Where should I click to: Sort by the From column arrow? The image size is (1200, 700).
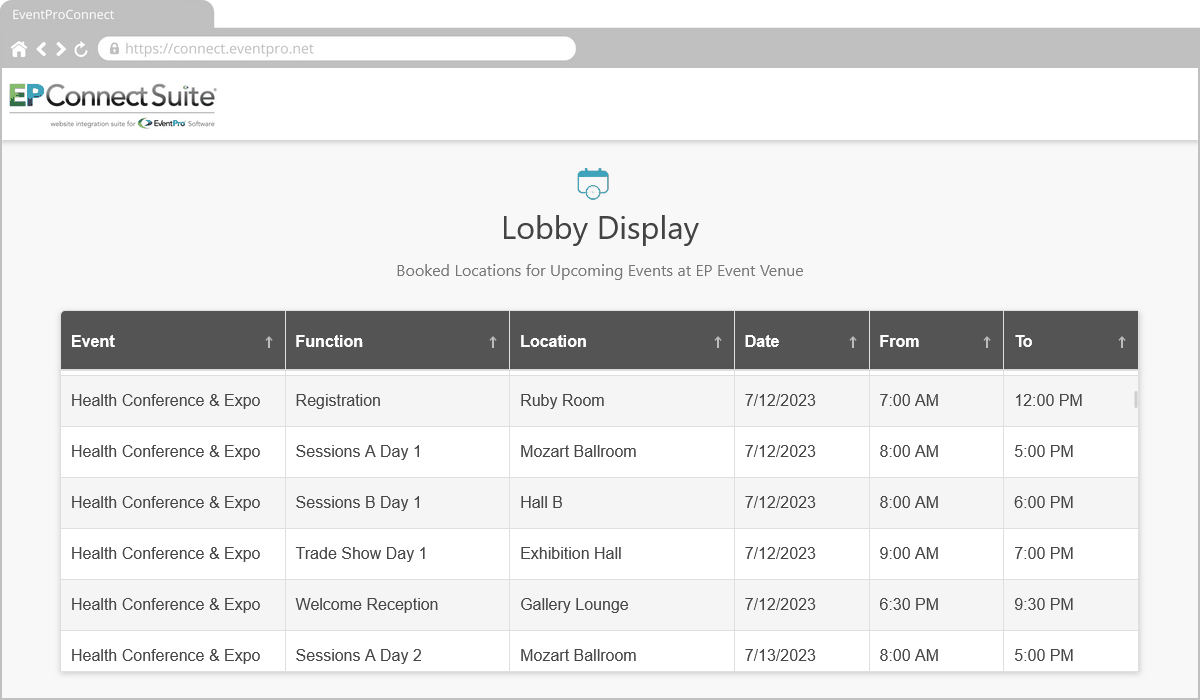986,342
